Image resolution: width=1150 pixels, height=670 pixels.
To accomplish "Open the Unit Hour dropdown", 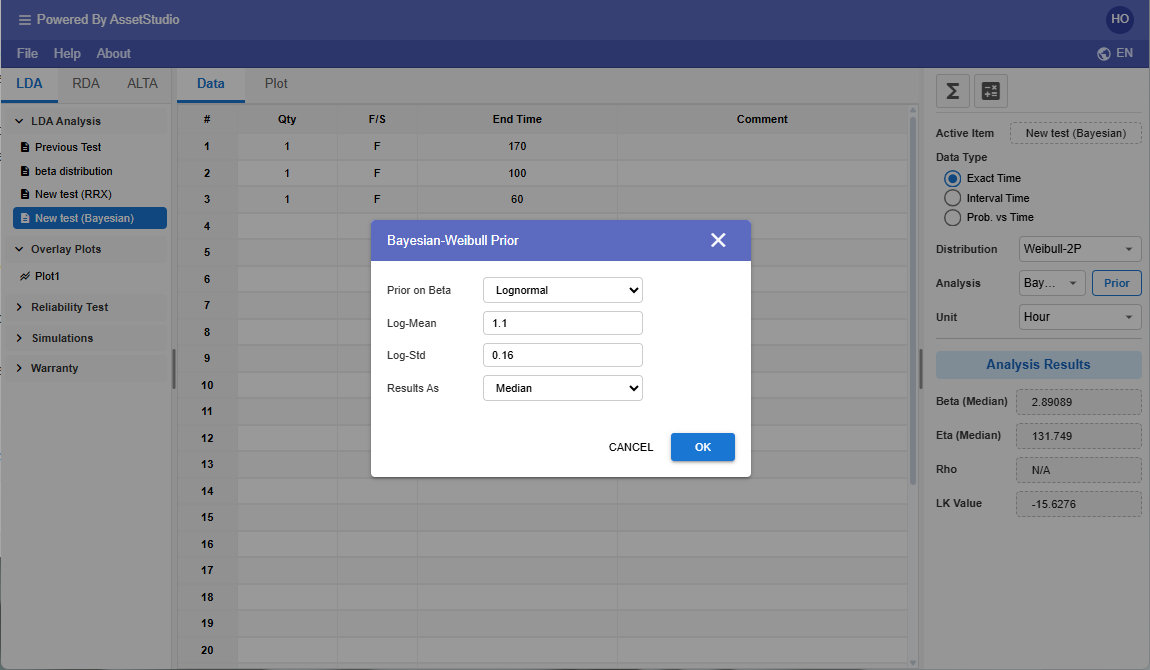I will (1080, 317).
